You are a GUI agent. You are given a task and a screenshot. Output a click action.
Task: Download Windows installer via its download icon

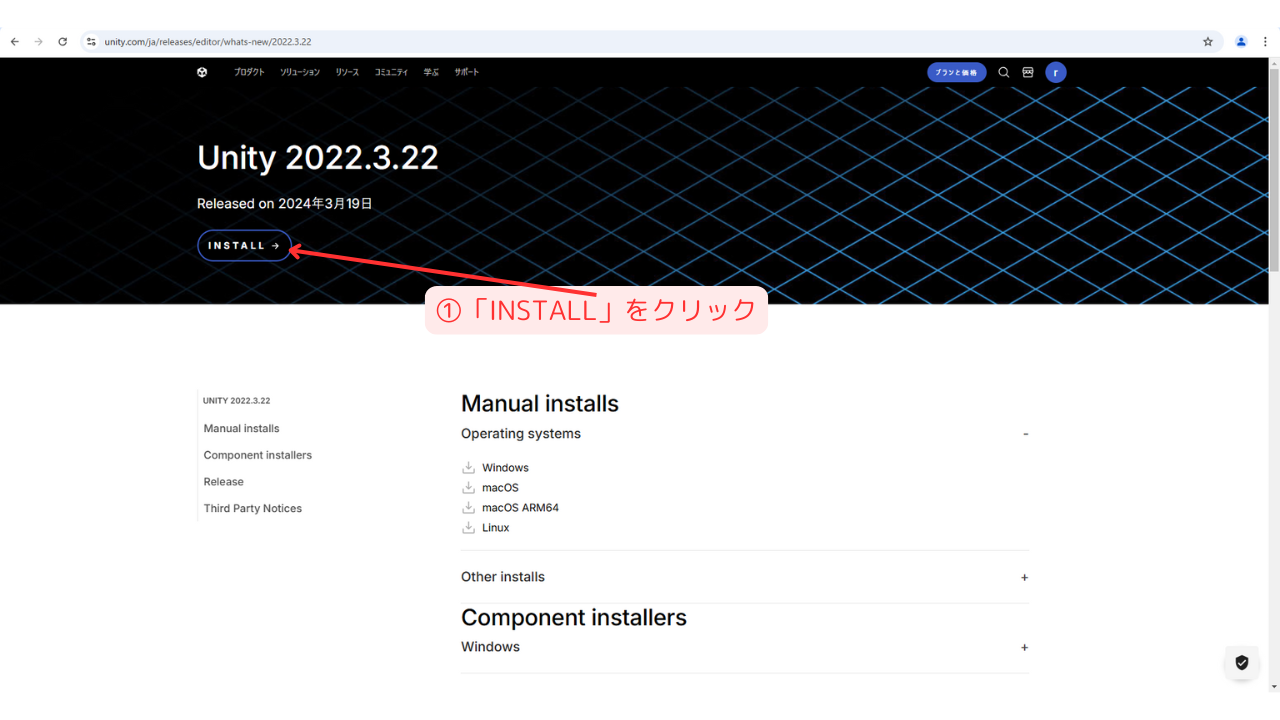tap(467, 467)
